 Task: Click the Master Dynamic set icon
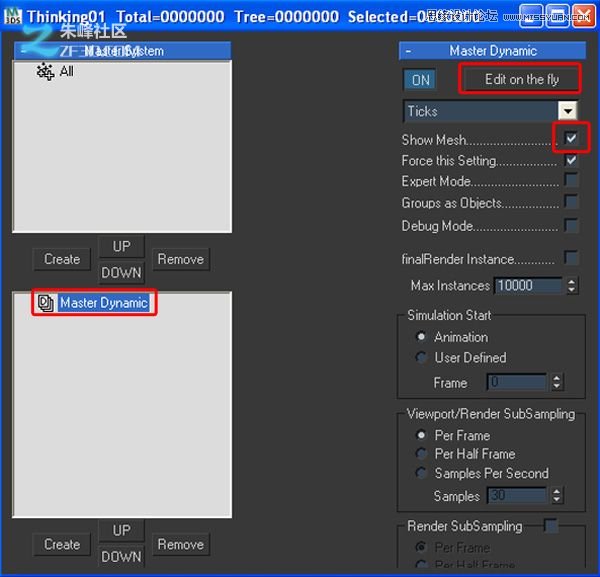pyautogui.click(x=46, y=303)
